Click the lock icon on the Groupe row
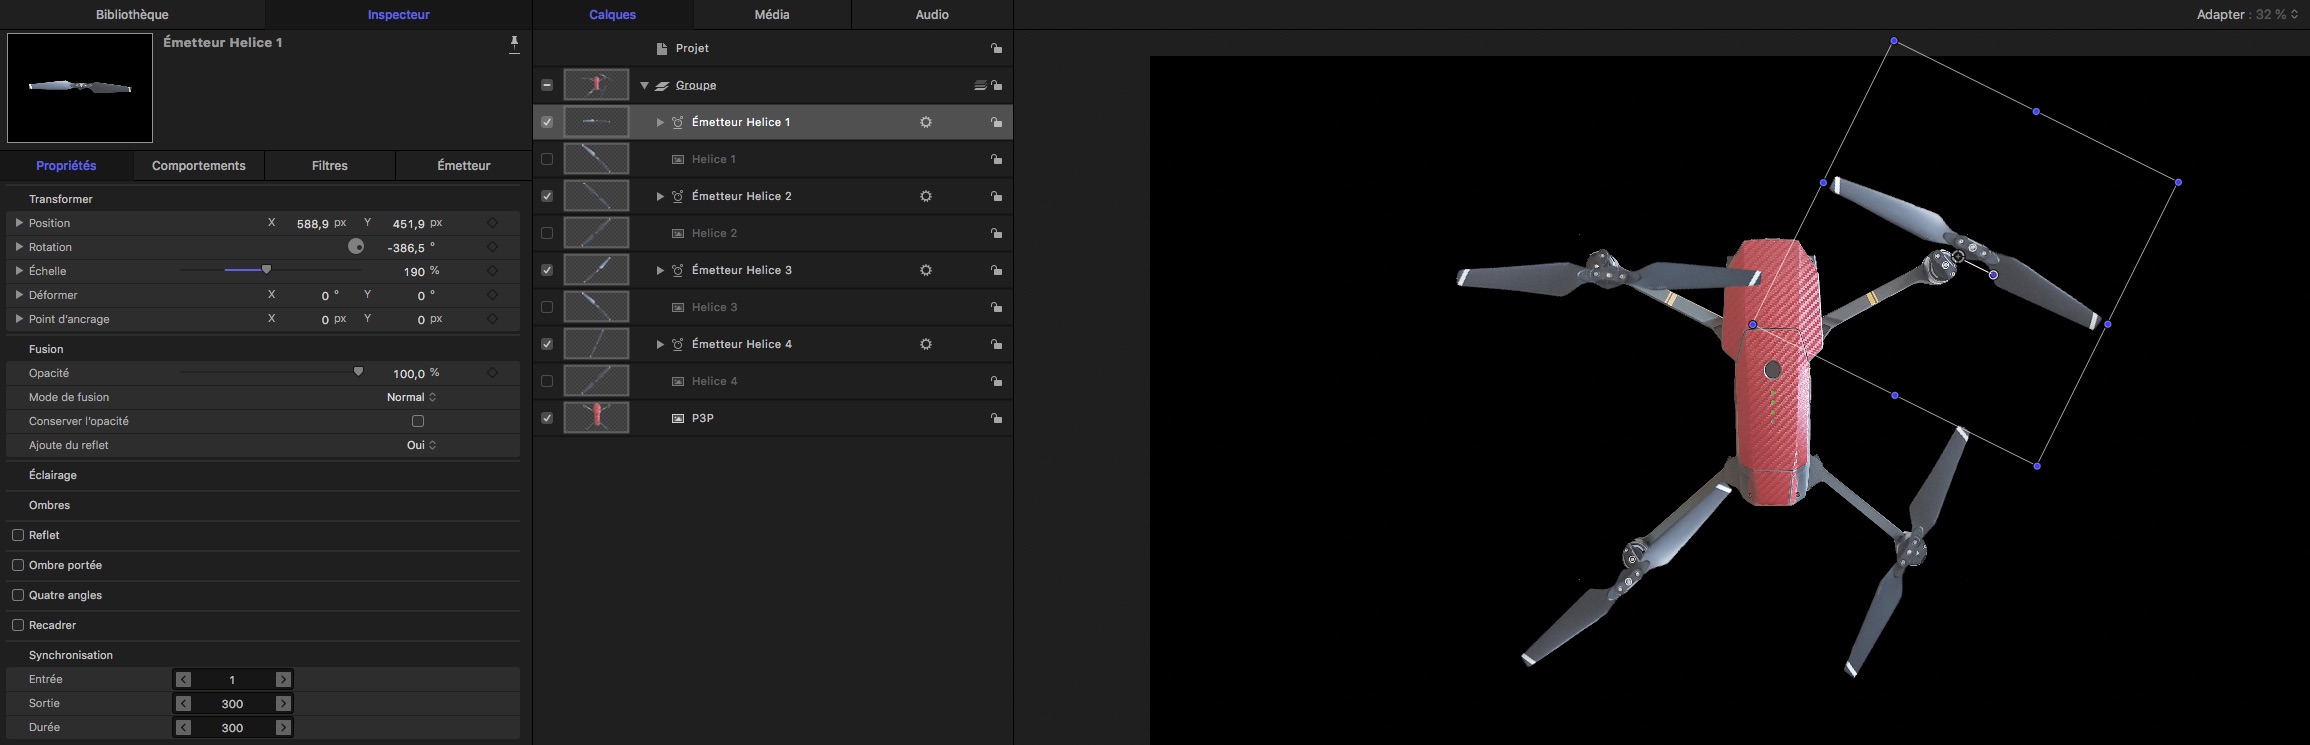Screen dimensions: 2310x745 996,85
